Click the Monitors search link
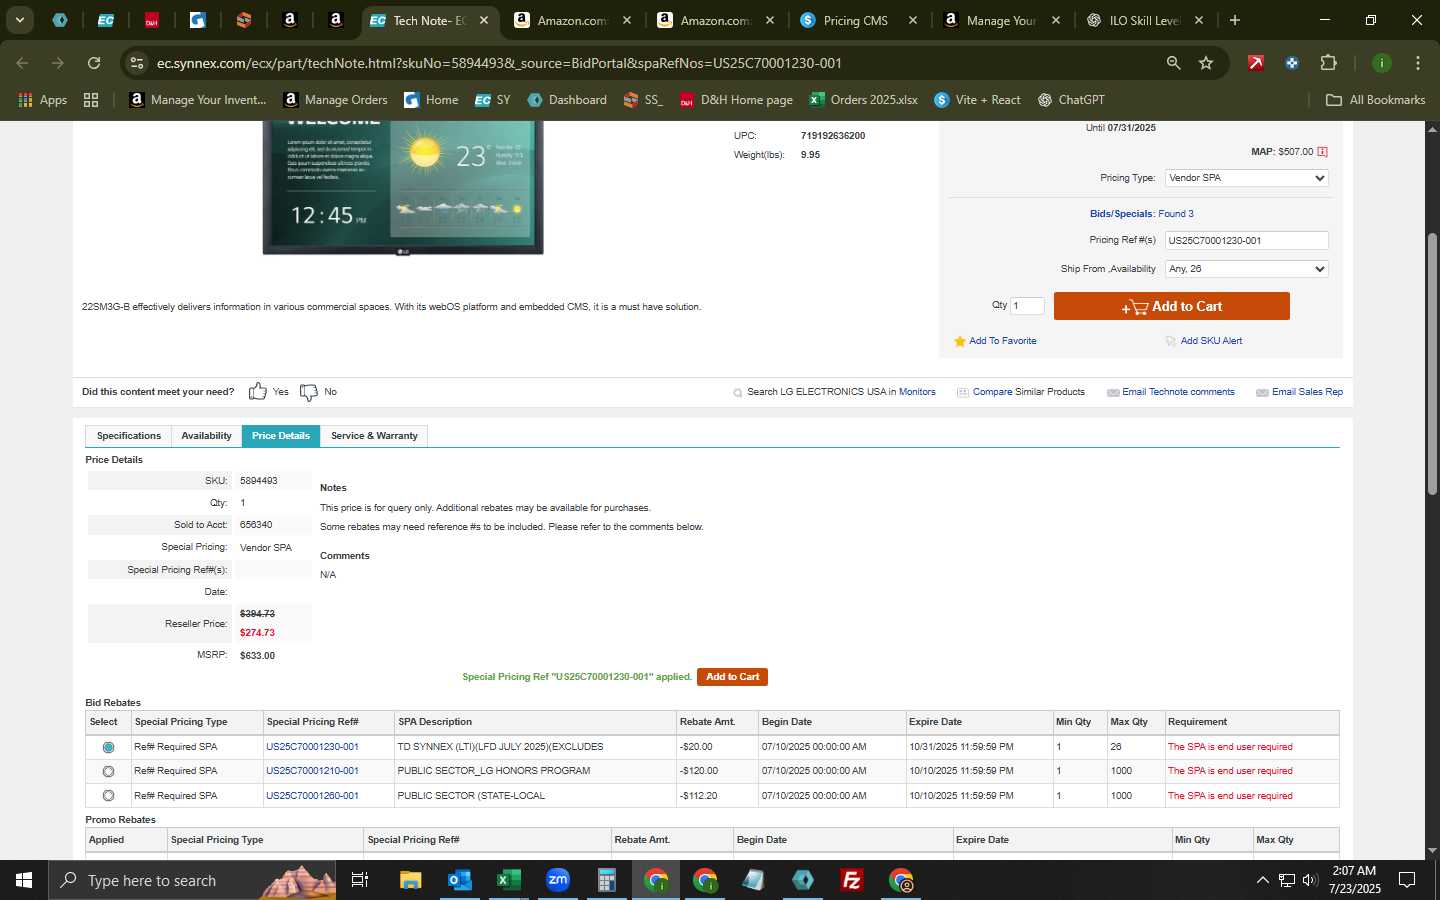Image resolution: width=1440 pixels, height=900 pixels. (917, 392)
